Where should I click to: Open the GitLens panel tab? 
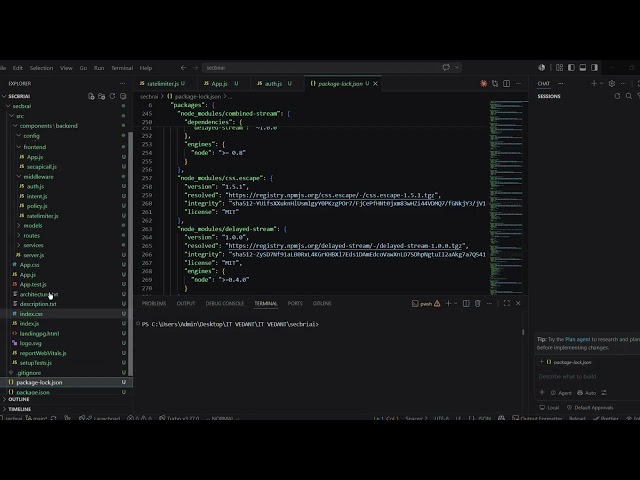(x=322, y=303)
